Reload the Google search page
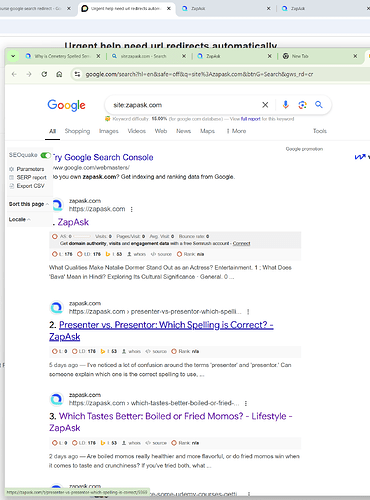370x500 pixels. (x=44, y=74)
